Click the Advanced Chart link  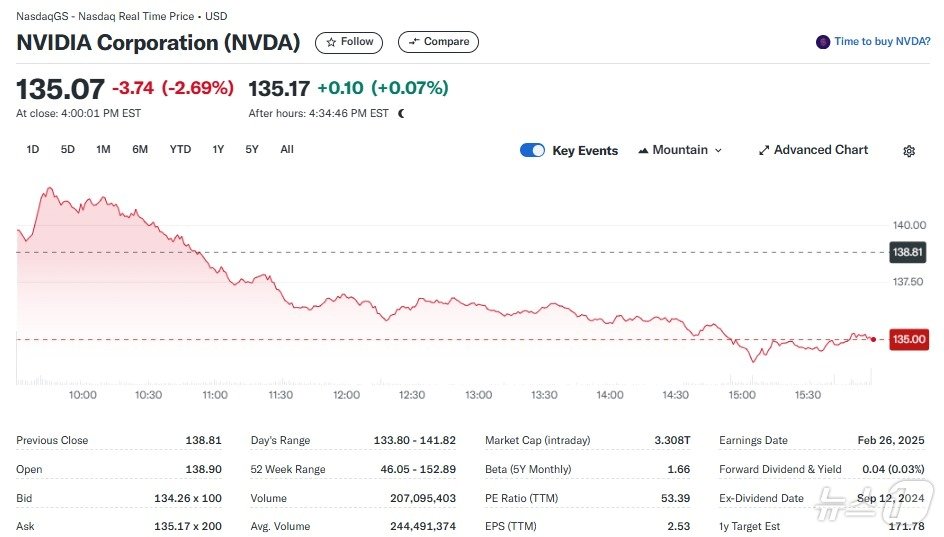(x=821, y=150)
